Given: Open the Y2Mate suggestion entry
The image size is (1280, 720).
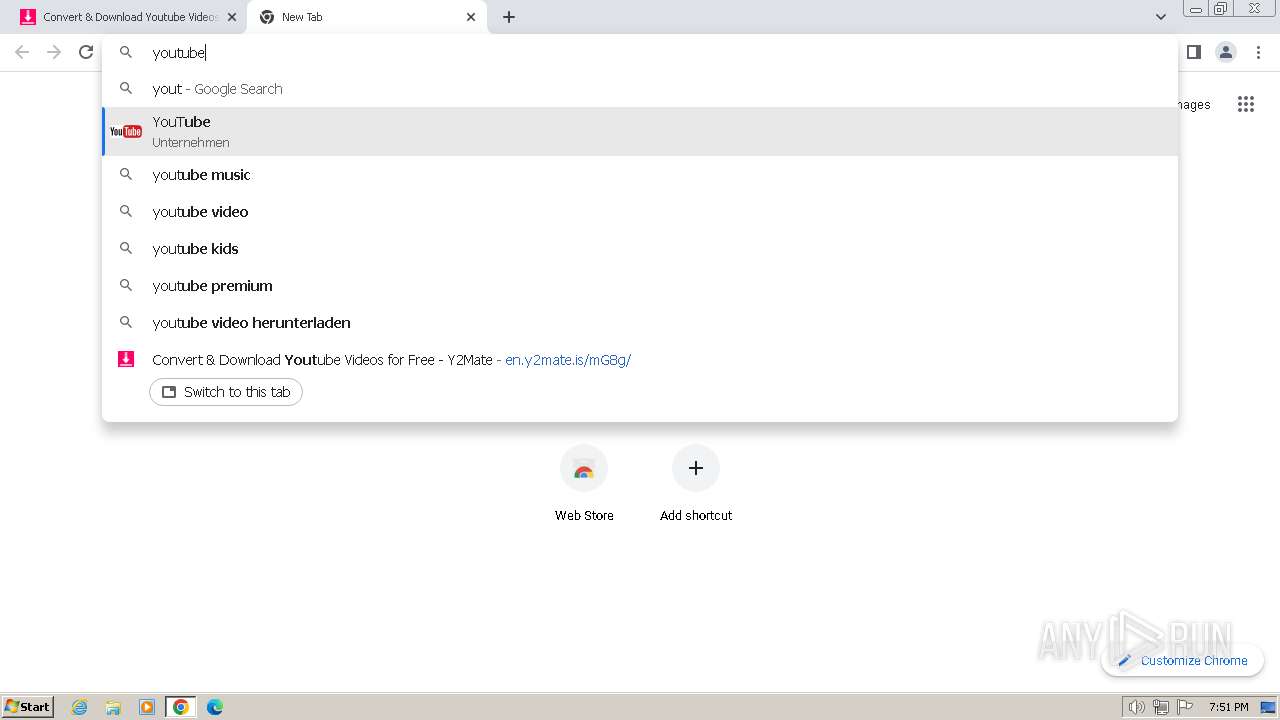Looking at the screenshot, I should [x=640, y=360].
